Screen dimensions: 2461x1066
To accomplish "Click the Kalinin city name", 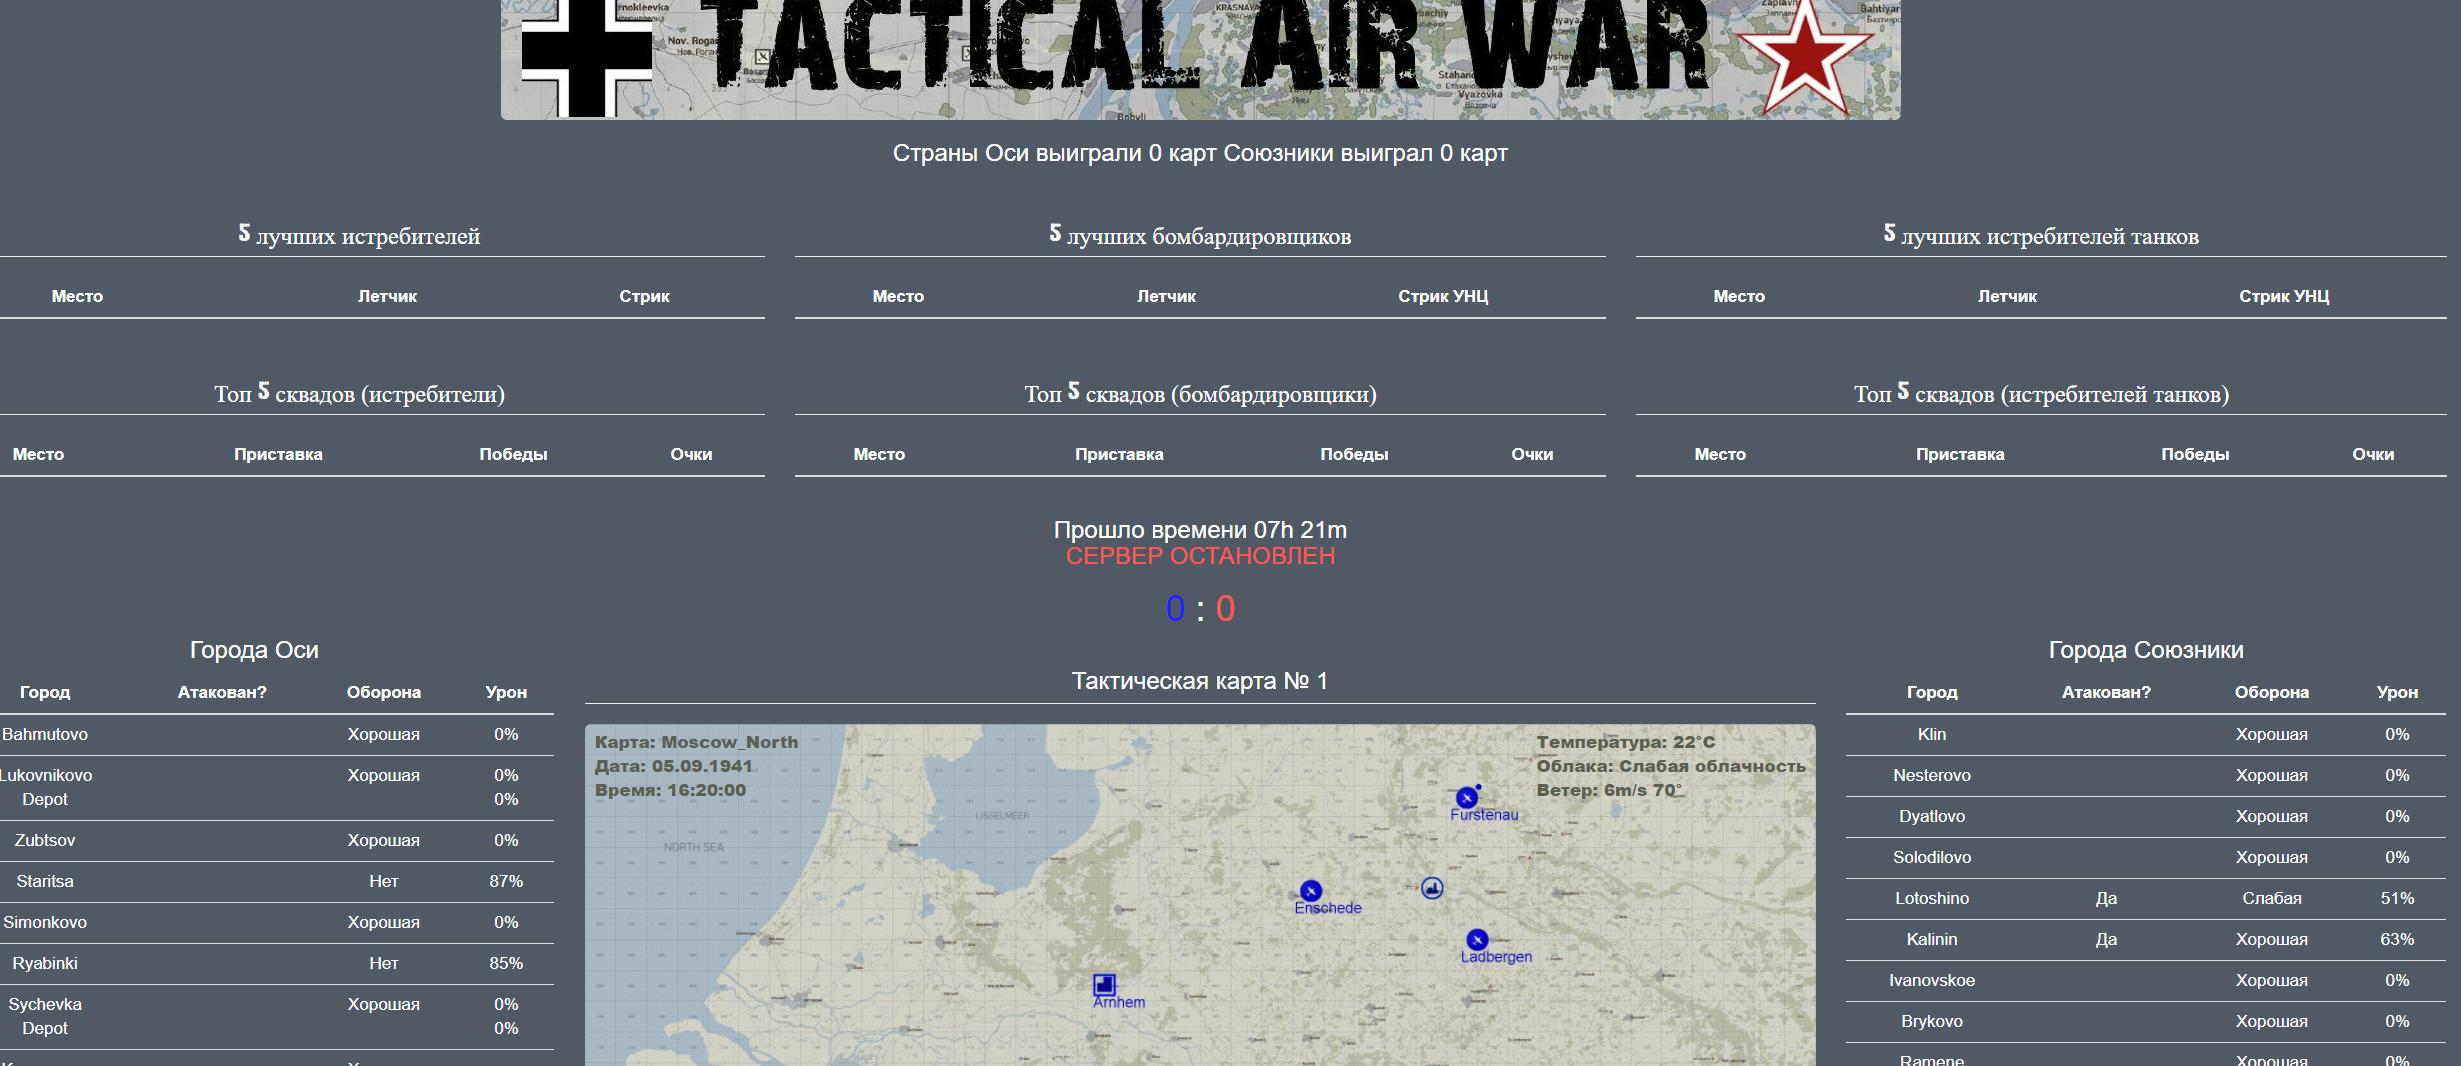I will (x=1932, y=939).
